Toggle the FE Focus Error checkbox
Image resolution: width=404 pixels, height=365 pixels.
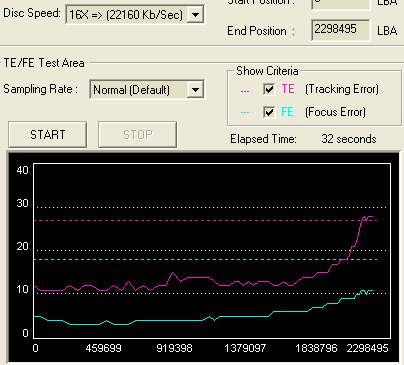coord(269,112)
